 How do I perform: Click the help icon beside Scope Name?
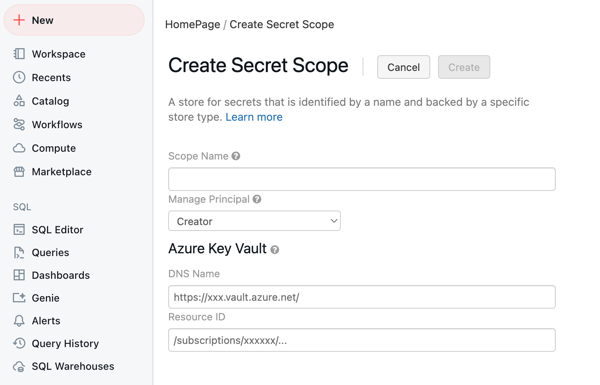[236, 156]
